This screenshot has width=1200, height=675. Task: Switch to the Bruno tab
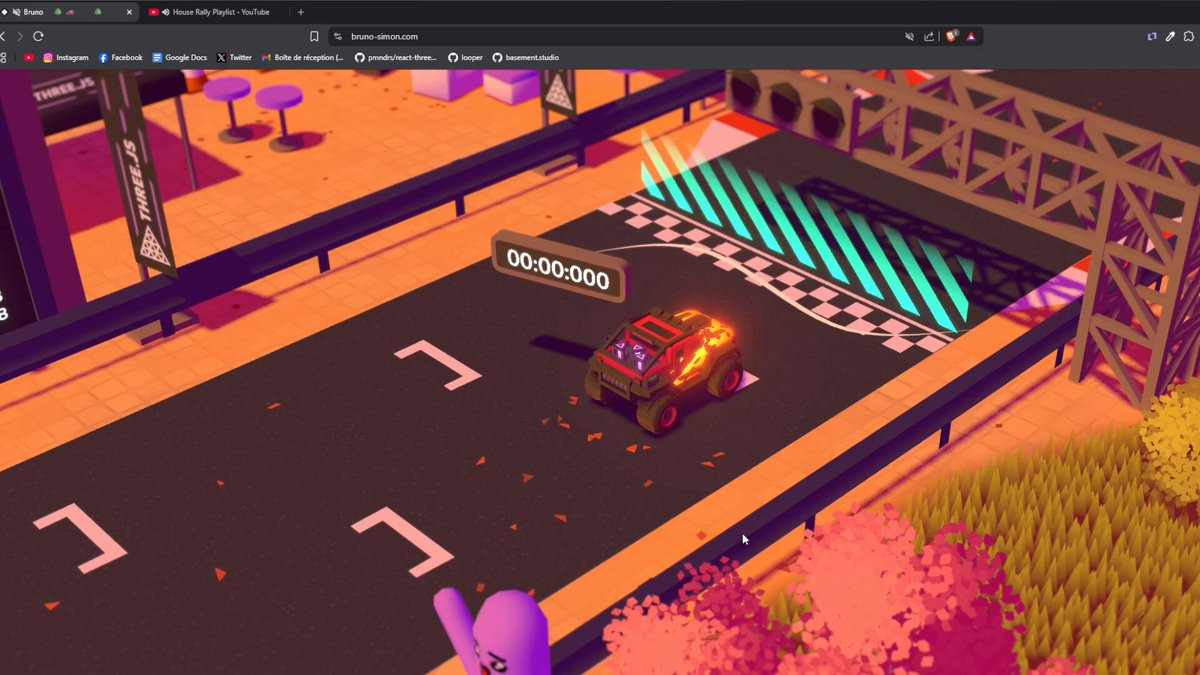pos(68,12)
